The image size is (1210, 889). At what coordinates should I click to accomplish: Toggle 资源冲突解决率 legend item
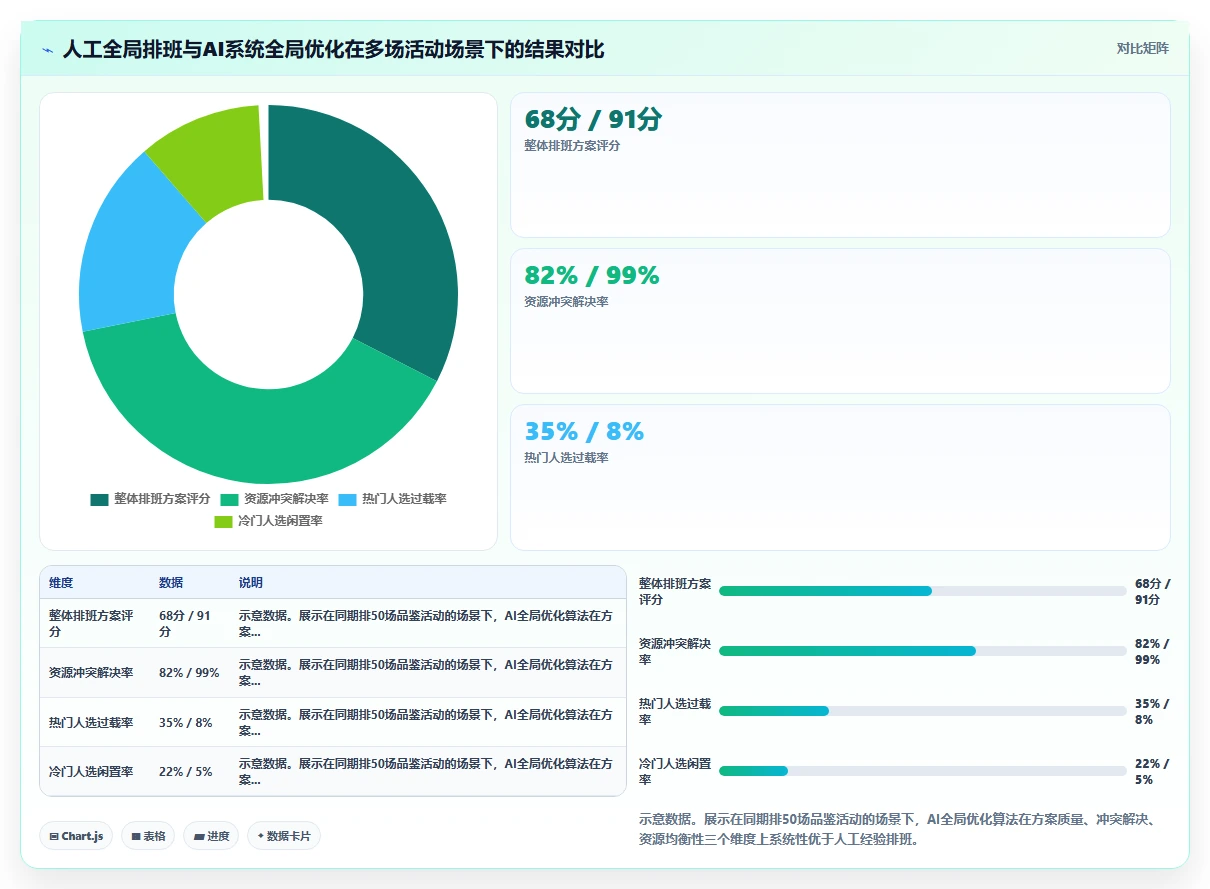click(274, 499)
